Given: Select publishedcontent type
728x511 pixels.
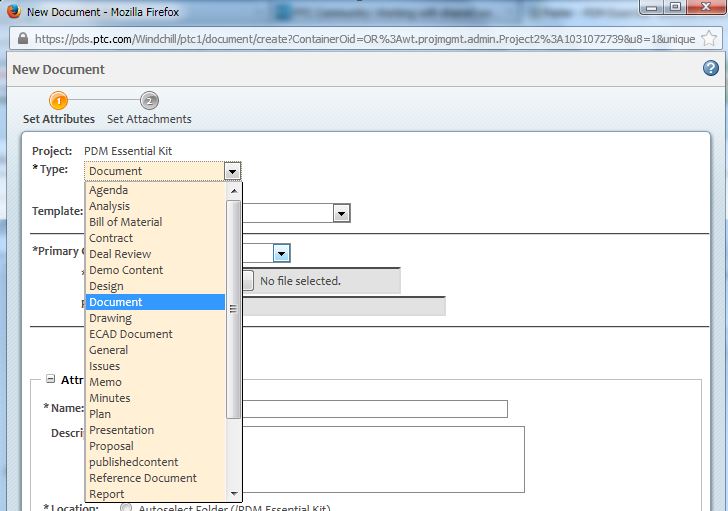Looking at the screenshot, I should click(x=155, y=462).
